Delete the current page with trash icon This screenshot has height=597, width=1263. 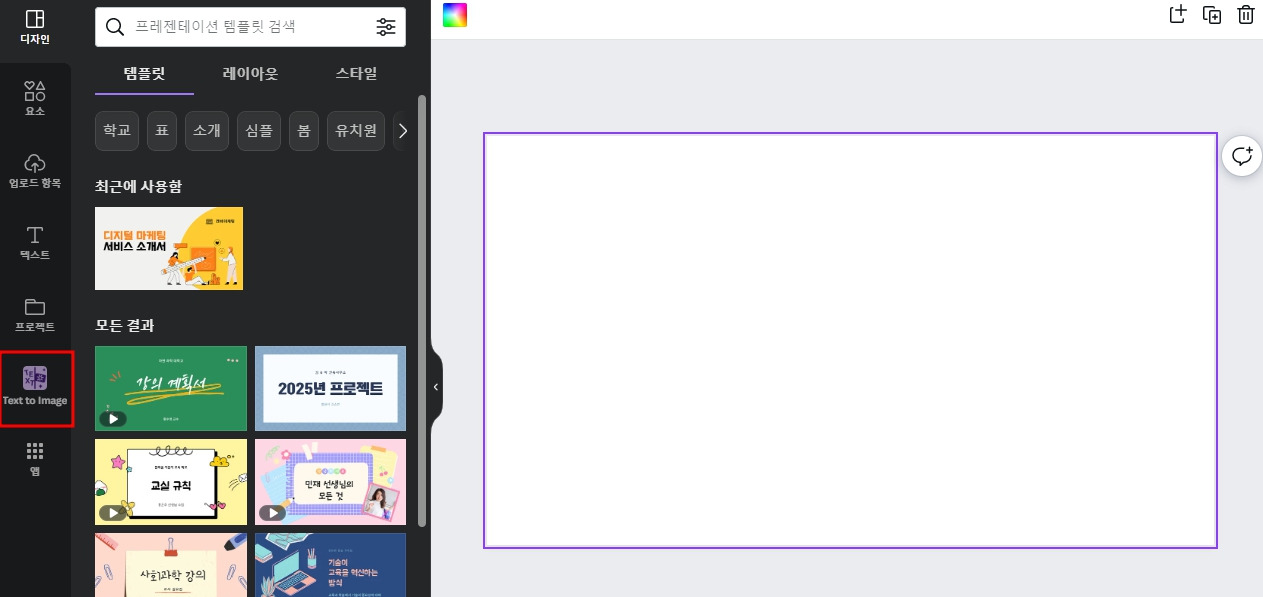[x=1245, y=15]
